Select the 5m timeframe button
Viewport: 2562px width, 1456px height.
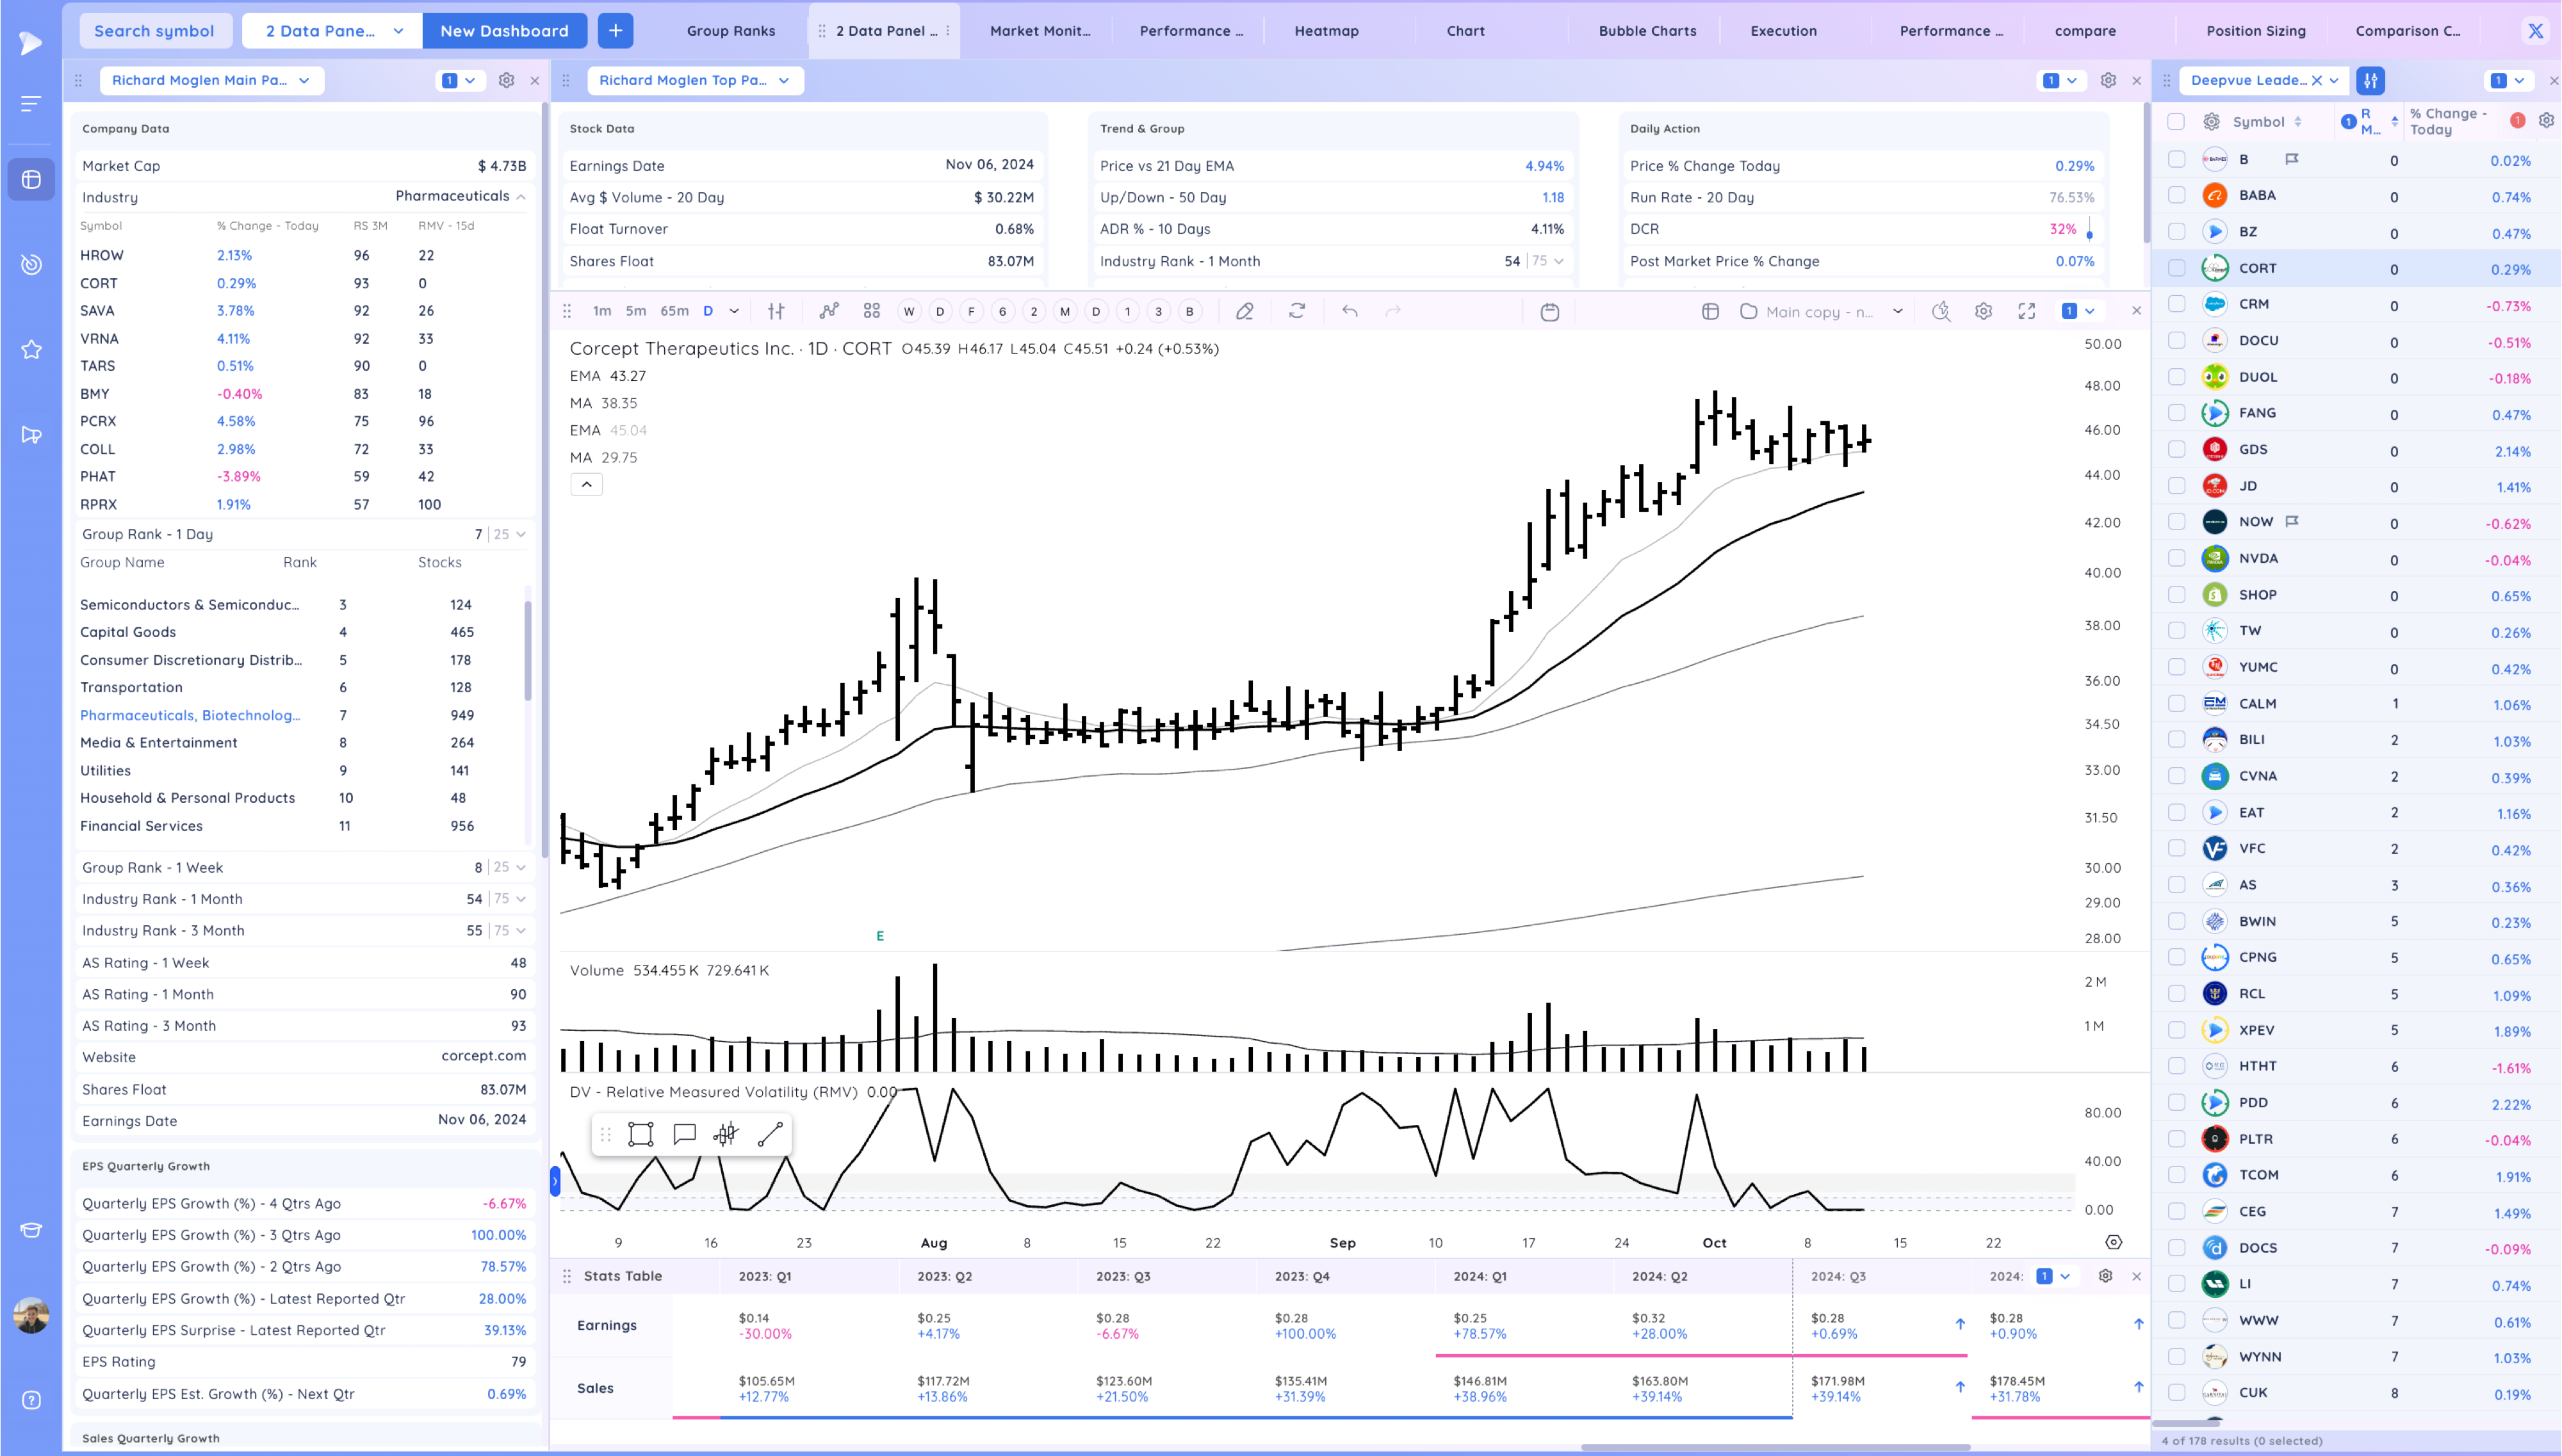(x=635, y=311)
